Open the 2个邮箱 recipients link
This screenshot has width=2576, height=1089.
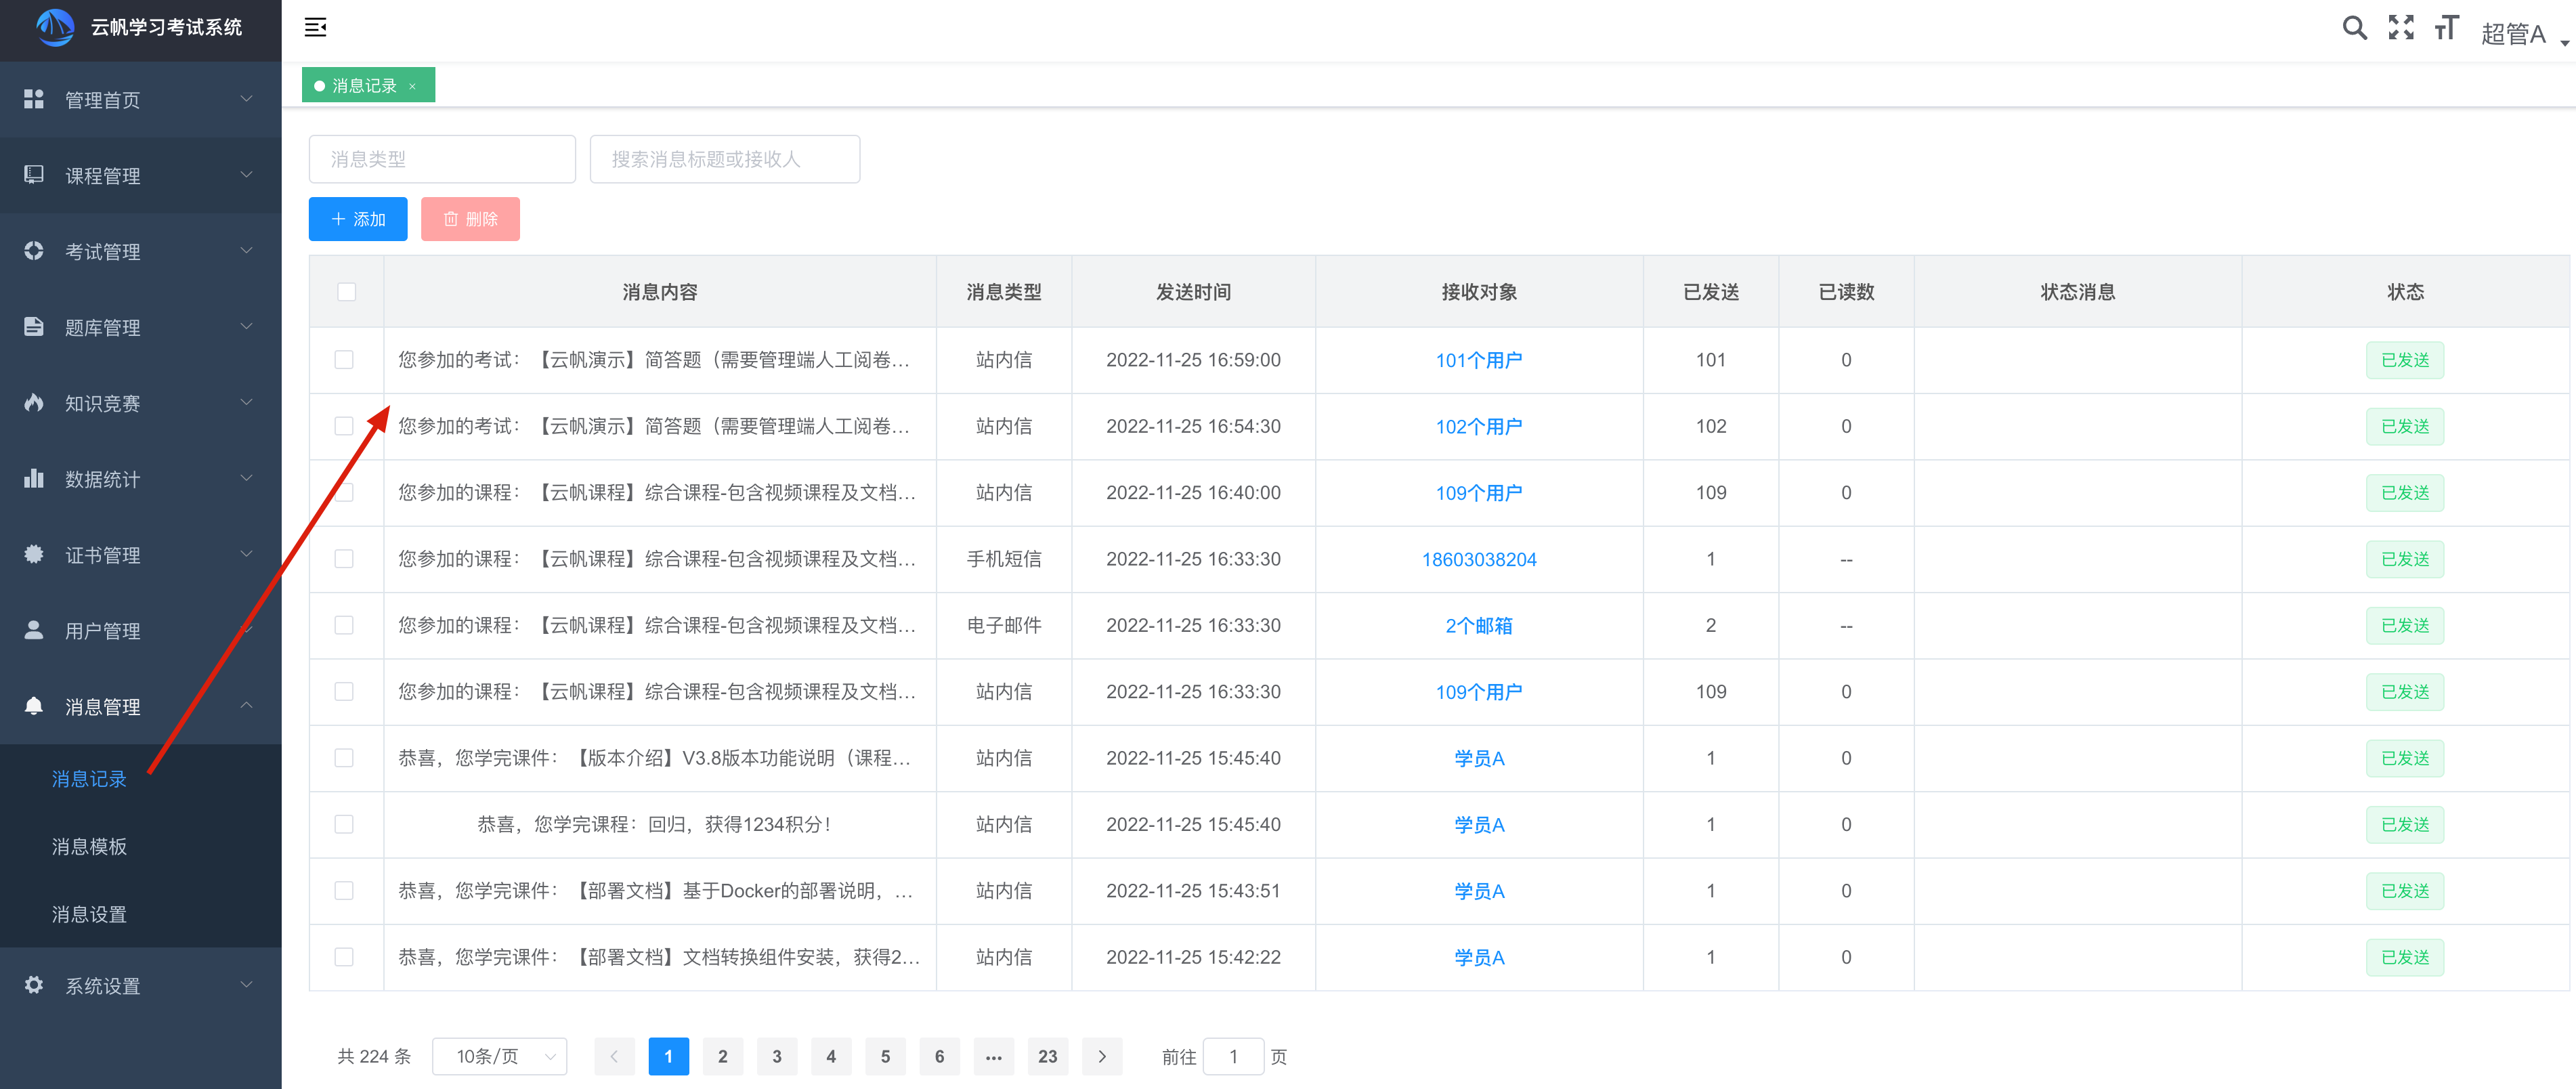(x=1478, y=625)
